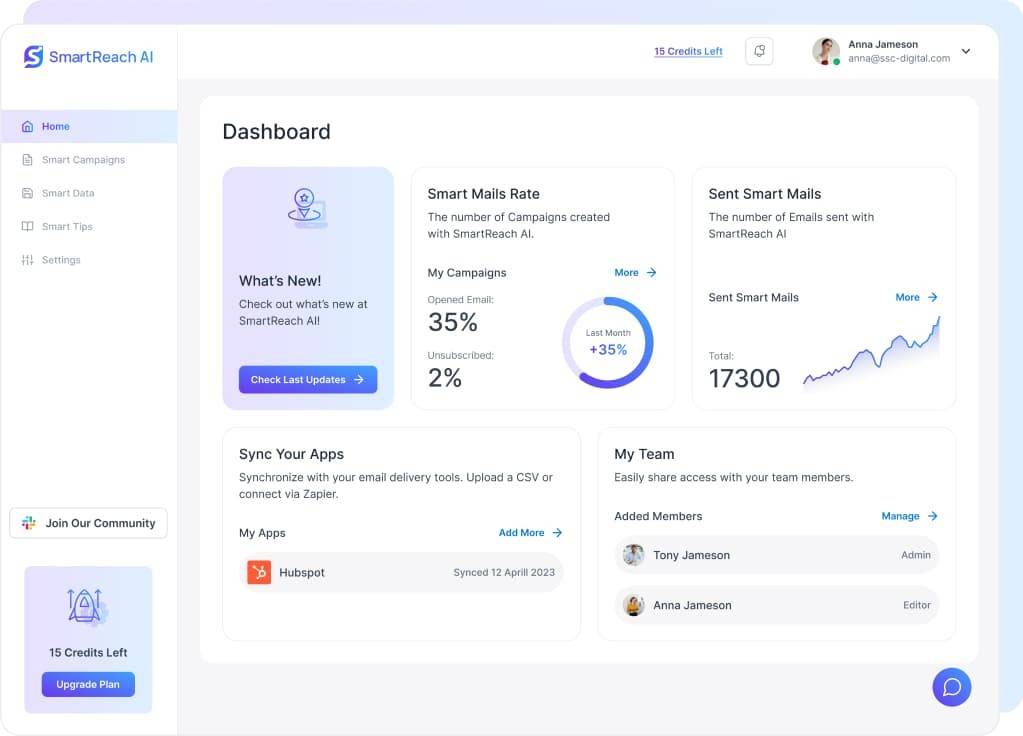Go to Home in sidebar
This screenshot has width=1023, height=736.
(56, 127)
